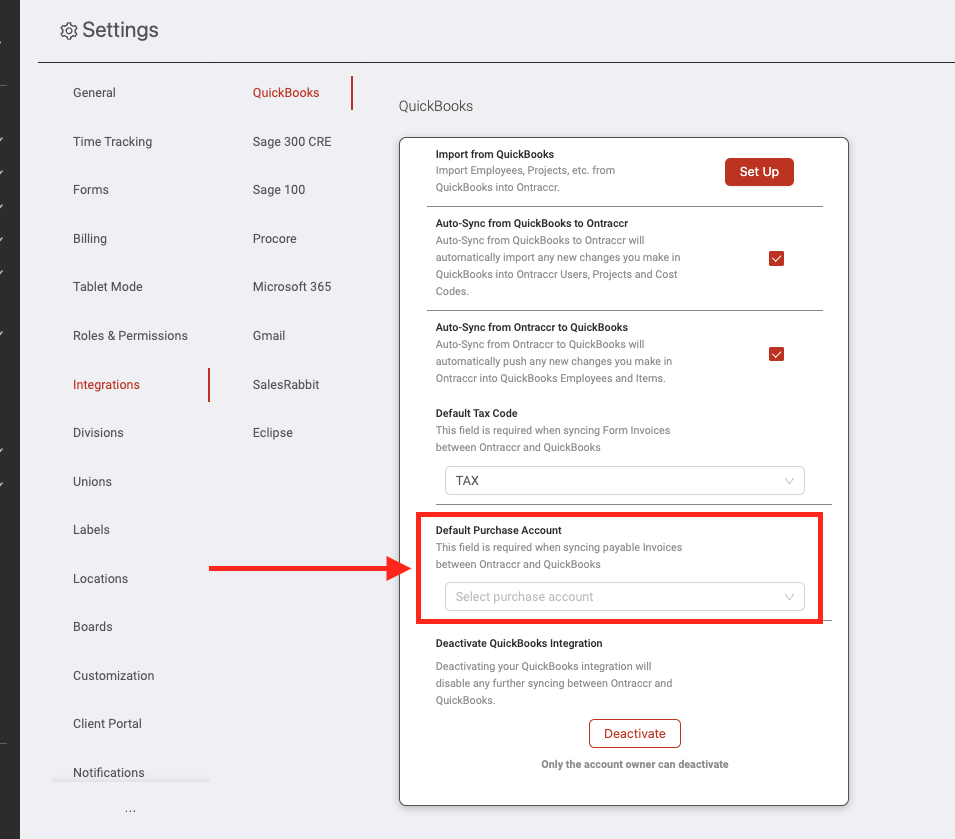Open the General settings tab
The height and width of the screenshot is (839, 955).
coord(94,93)
